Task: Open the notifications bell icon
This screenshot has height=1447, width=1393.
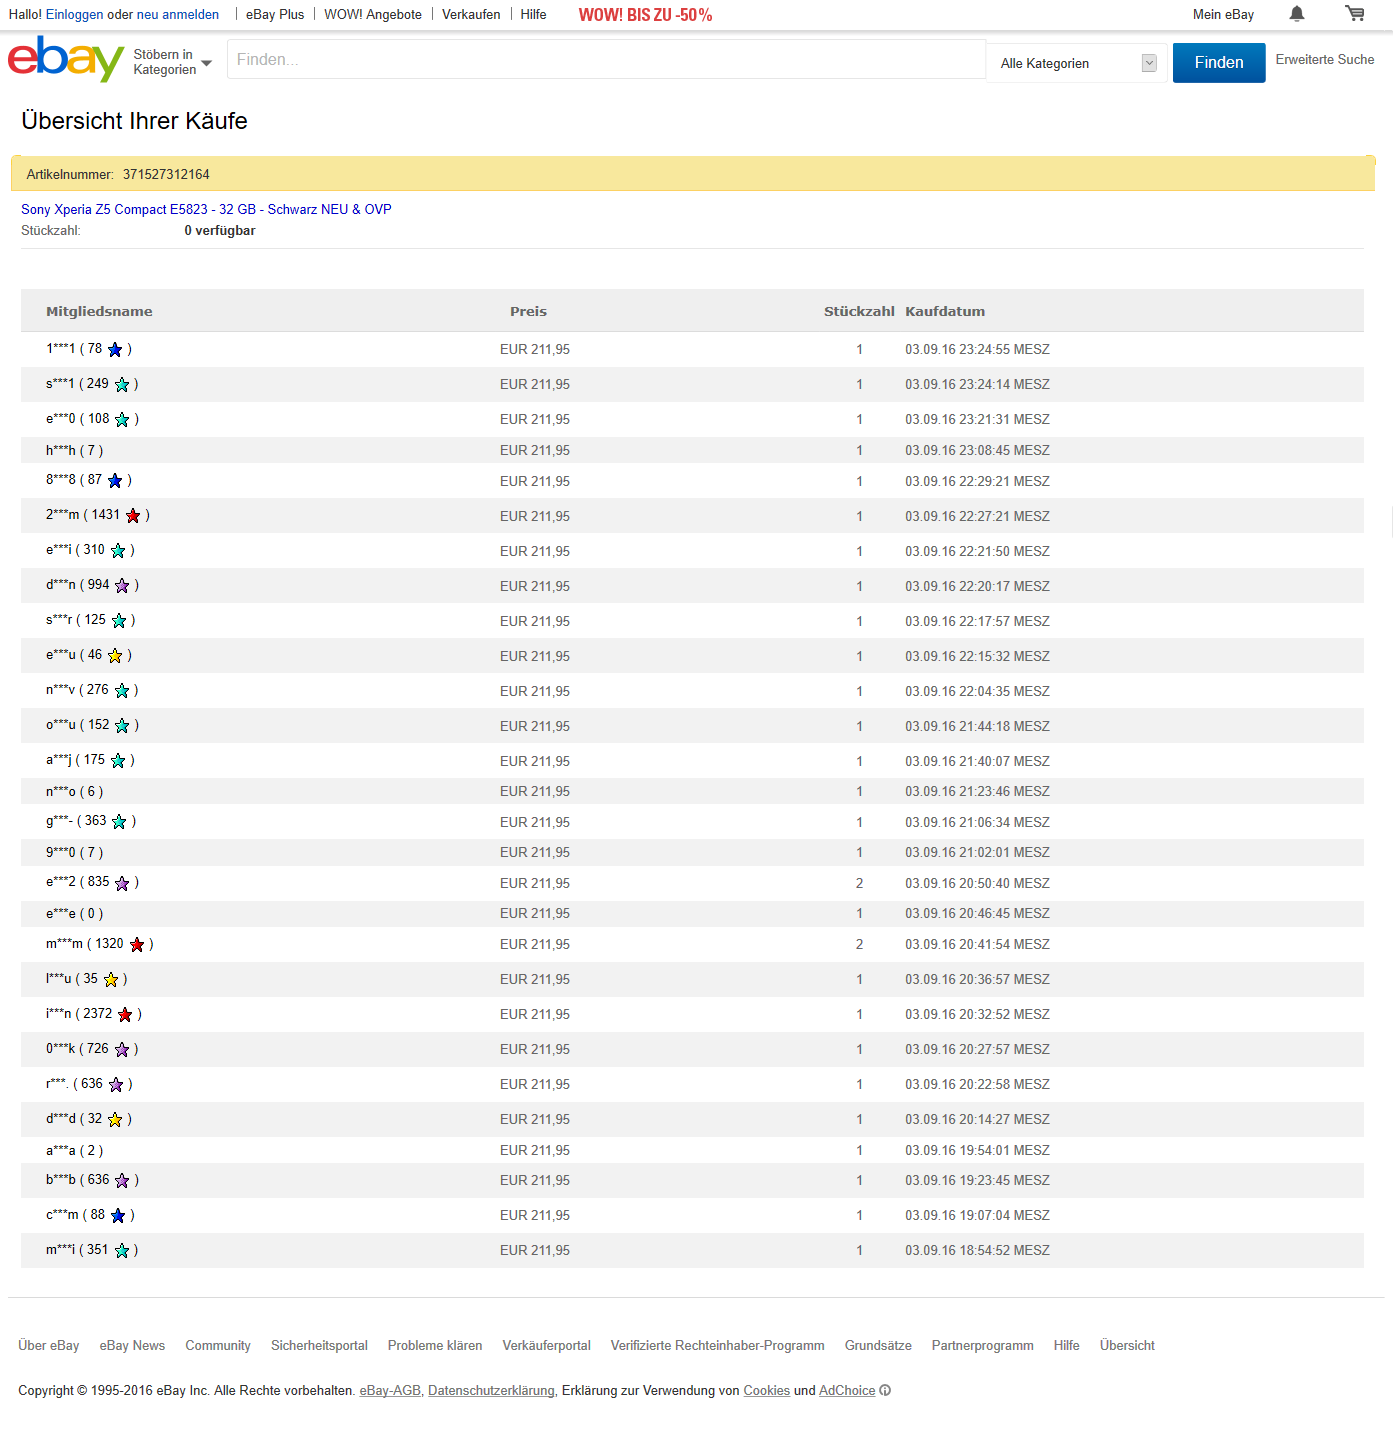Action: tap(1297, 14)
